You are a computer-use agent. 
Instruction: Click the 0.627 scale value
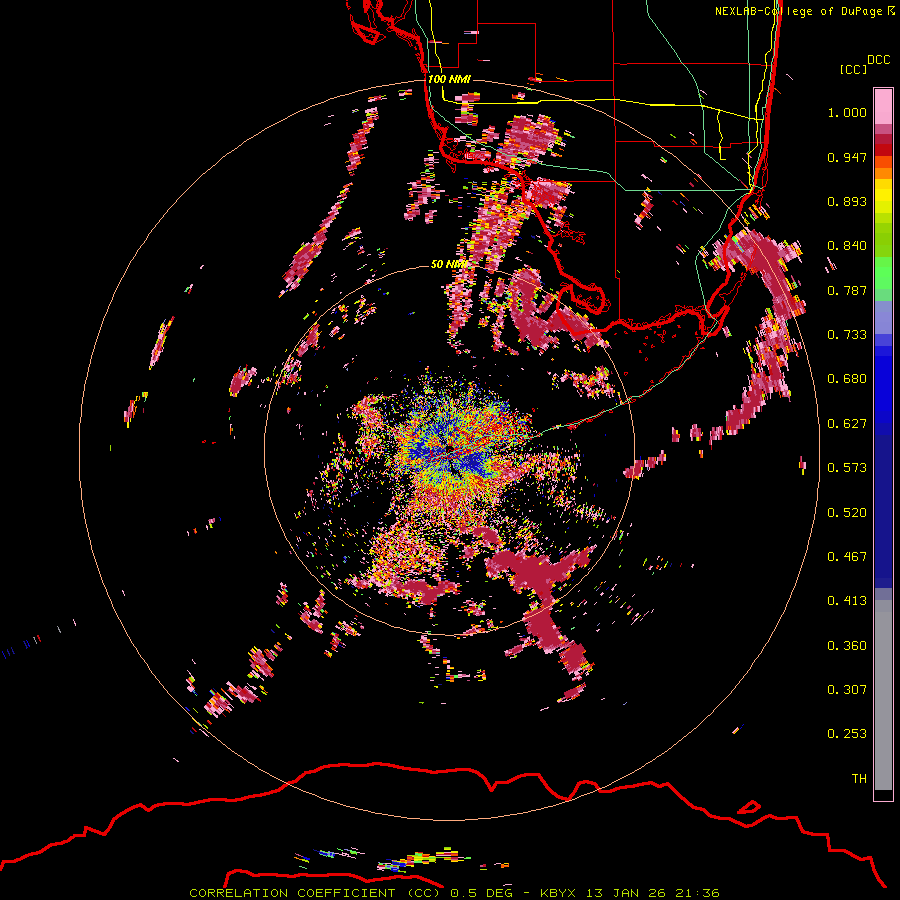(x=847, y=424)
